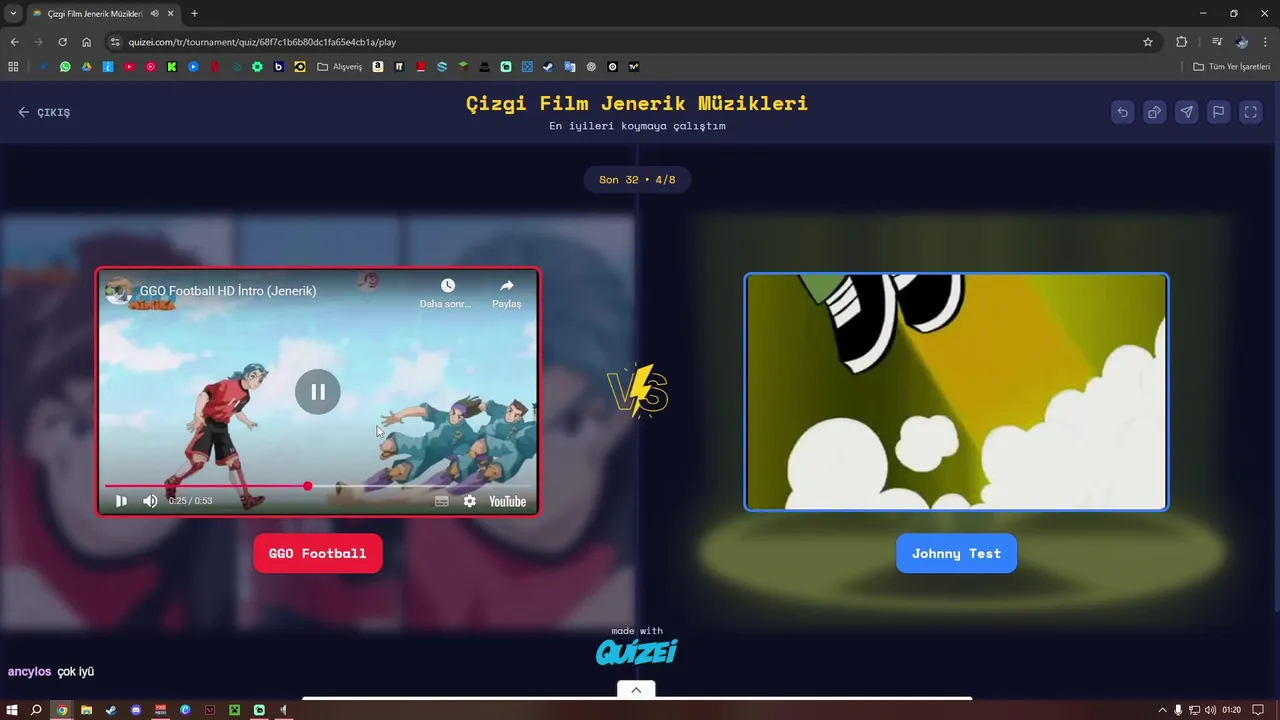This screenshot has height=720, width=1280.
Task: Open Windows taskbar search
Action: tap(36, 710)
